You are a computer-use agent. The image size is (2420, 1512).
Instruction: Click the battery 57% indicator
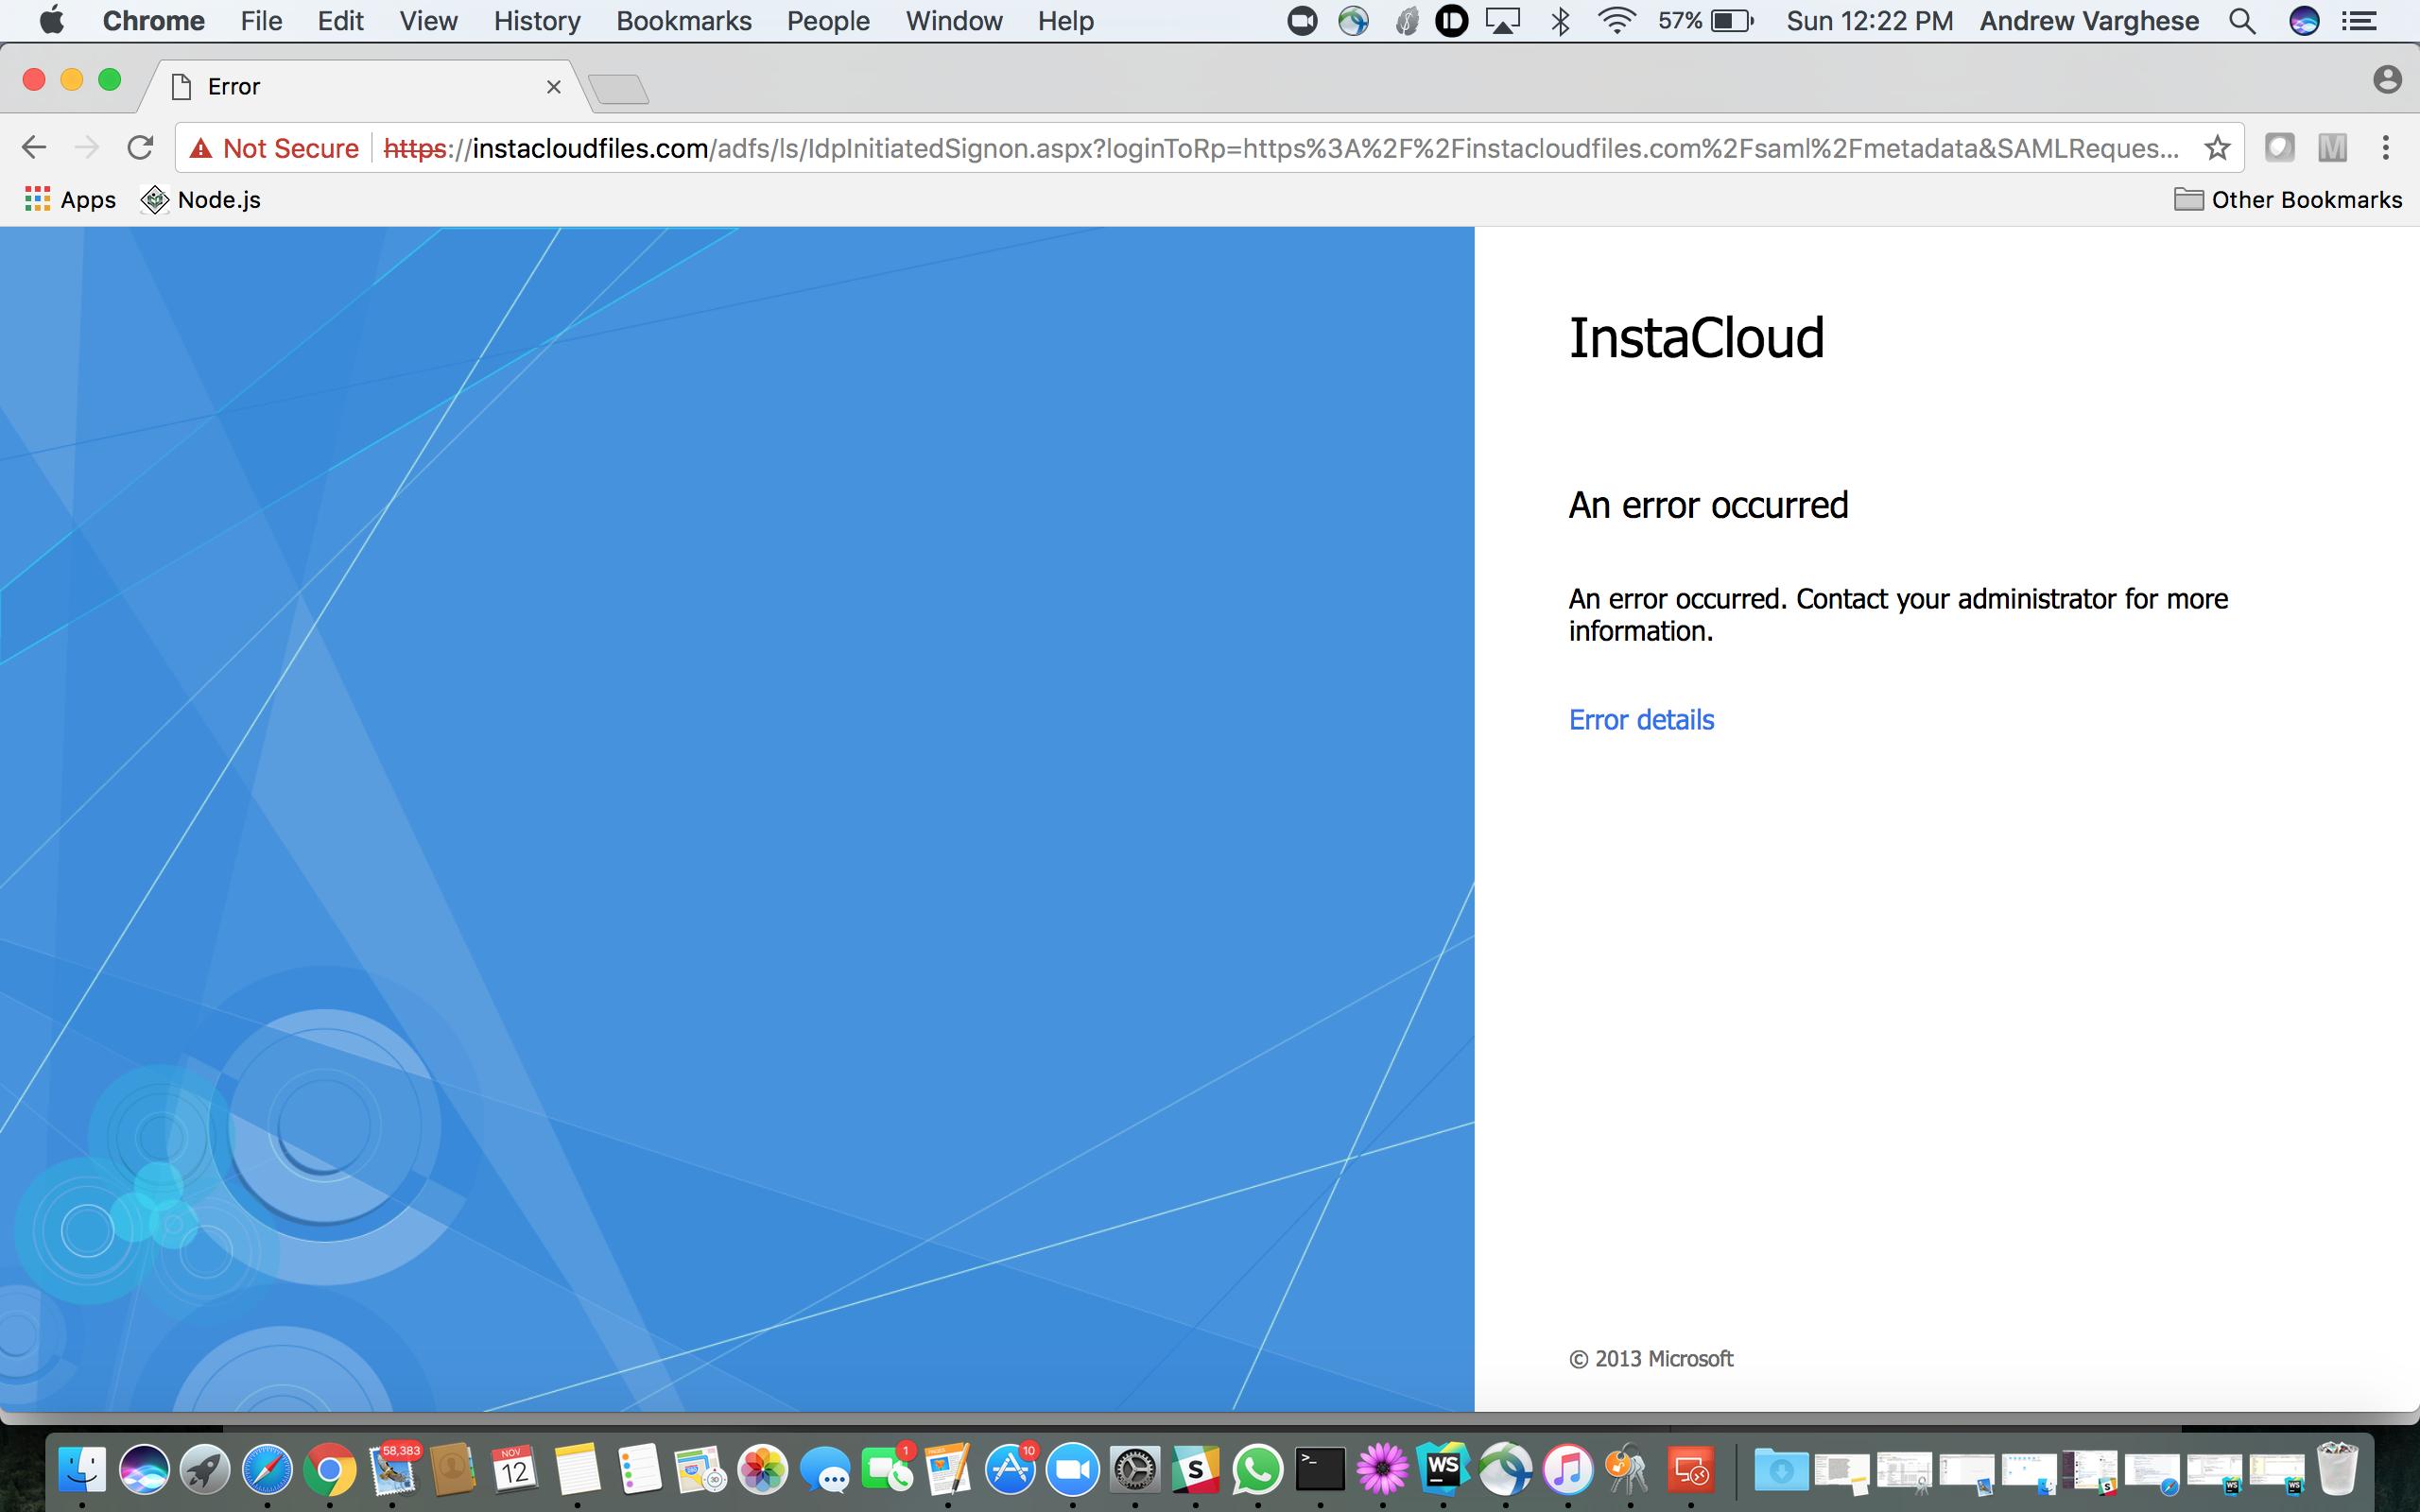coord(1705,21)
